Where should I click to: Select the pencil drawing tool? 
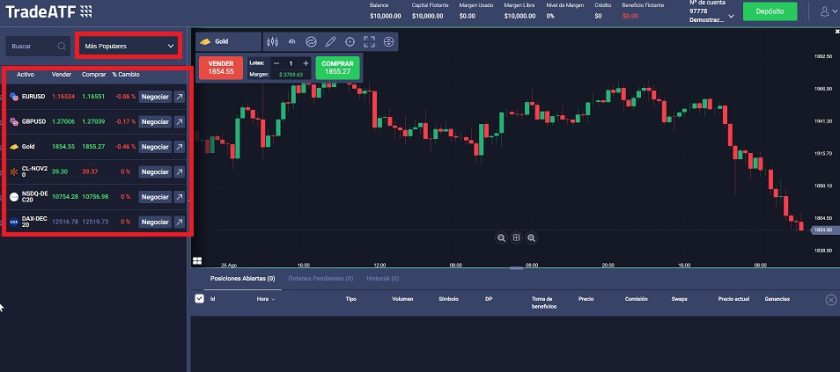coord(331,41)
